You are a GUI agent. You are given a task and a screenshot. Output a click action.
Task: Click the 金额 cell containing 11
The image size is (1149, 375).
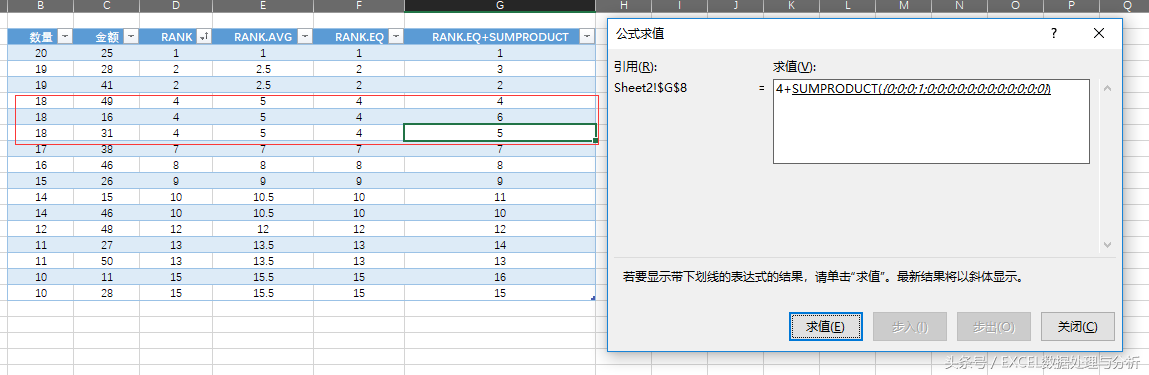[x=106, y=277]
